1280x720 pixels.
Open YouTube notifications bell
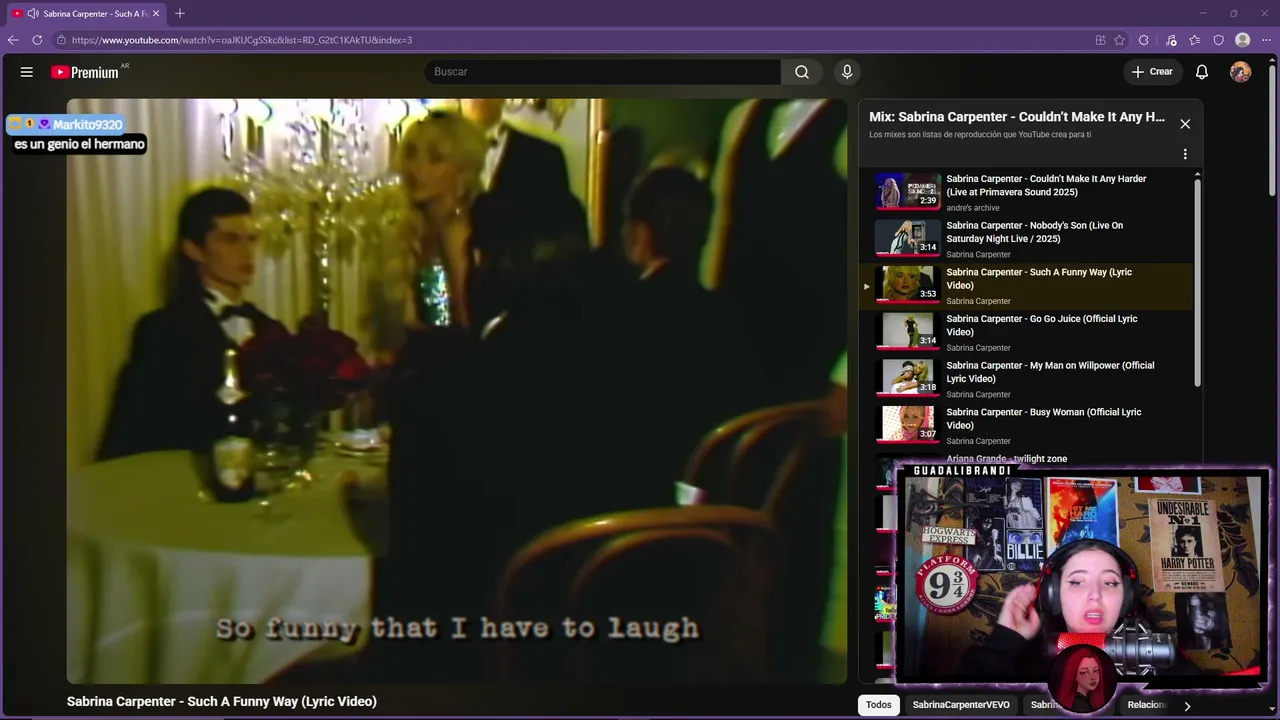1202,72
